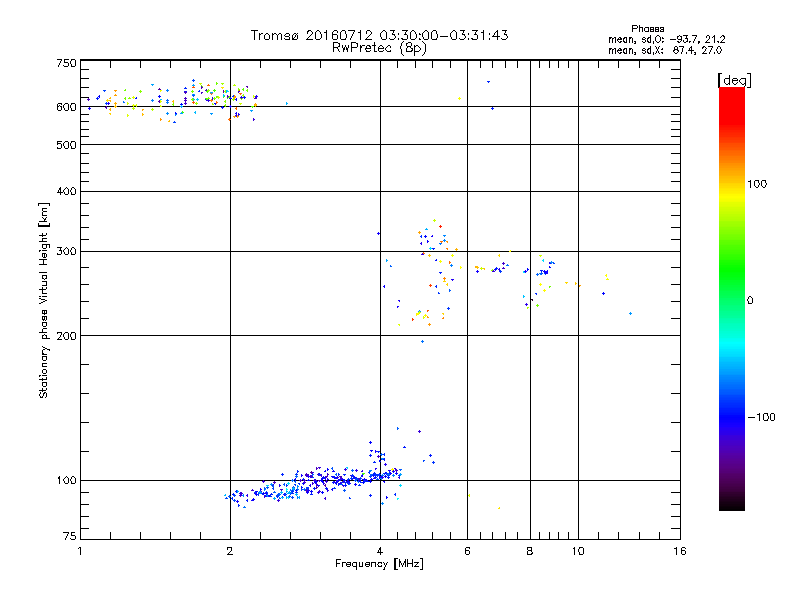Click the 'Frequency [MHz]' axis label
This screenshot has height=600, width=800.
coord(379,564)
